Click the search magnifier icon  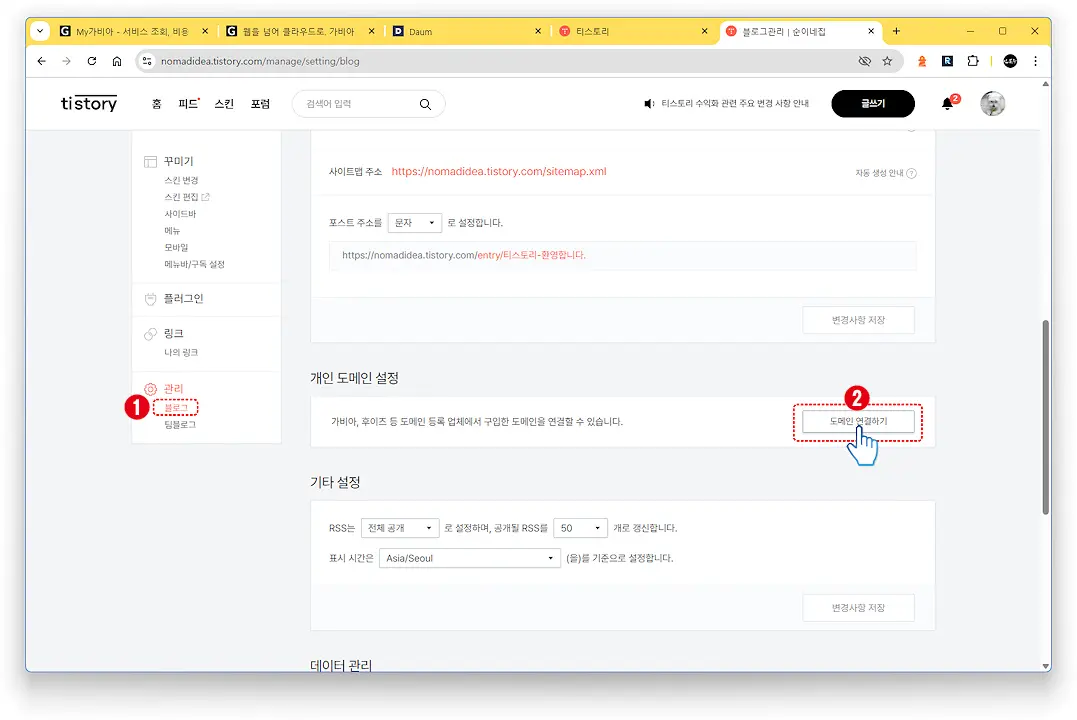[425, 103]
